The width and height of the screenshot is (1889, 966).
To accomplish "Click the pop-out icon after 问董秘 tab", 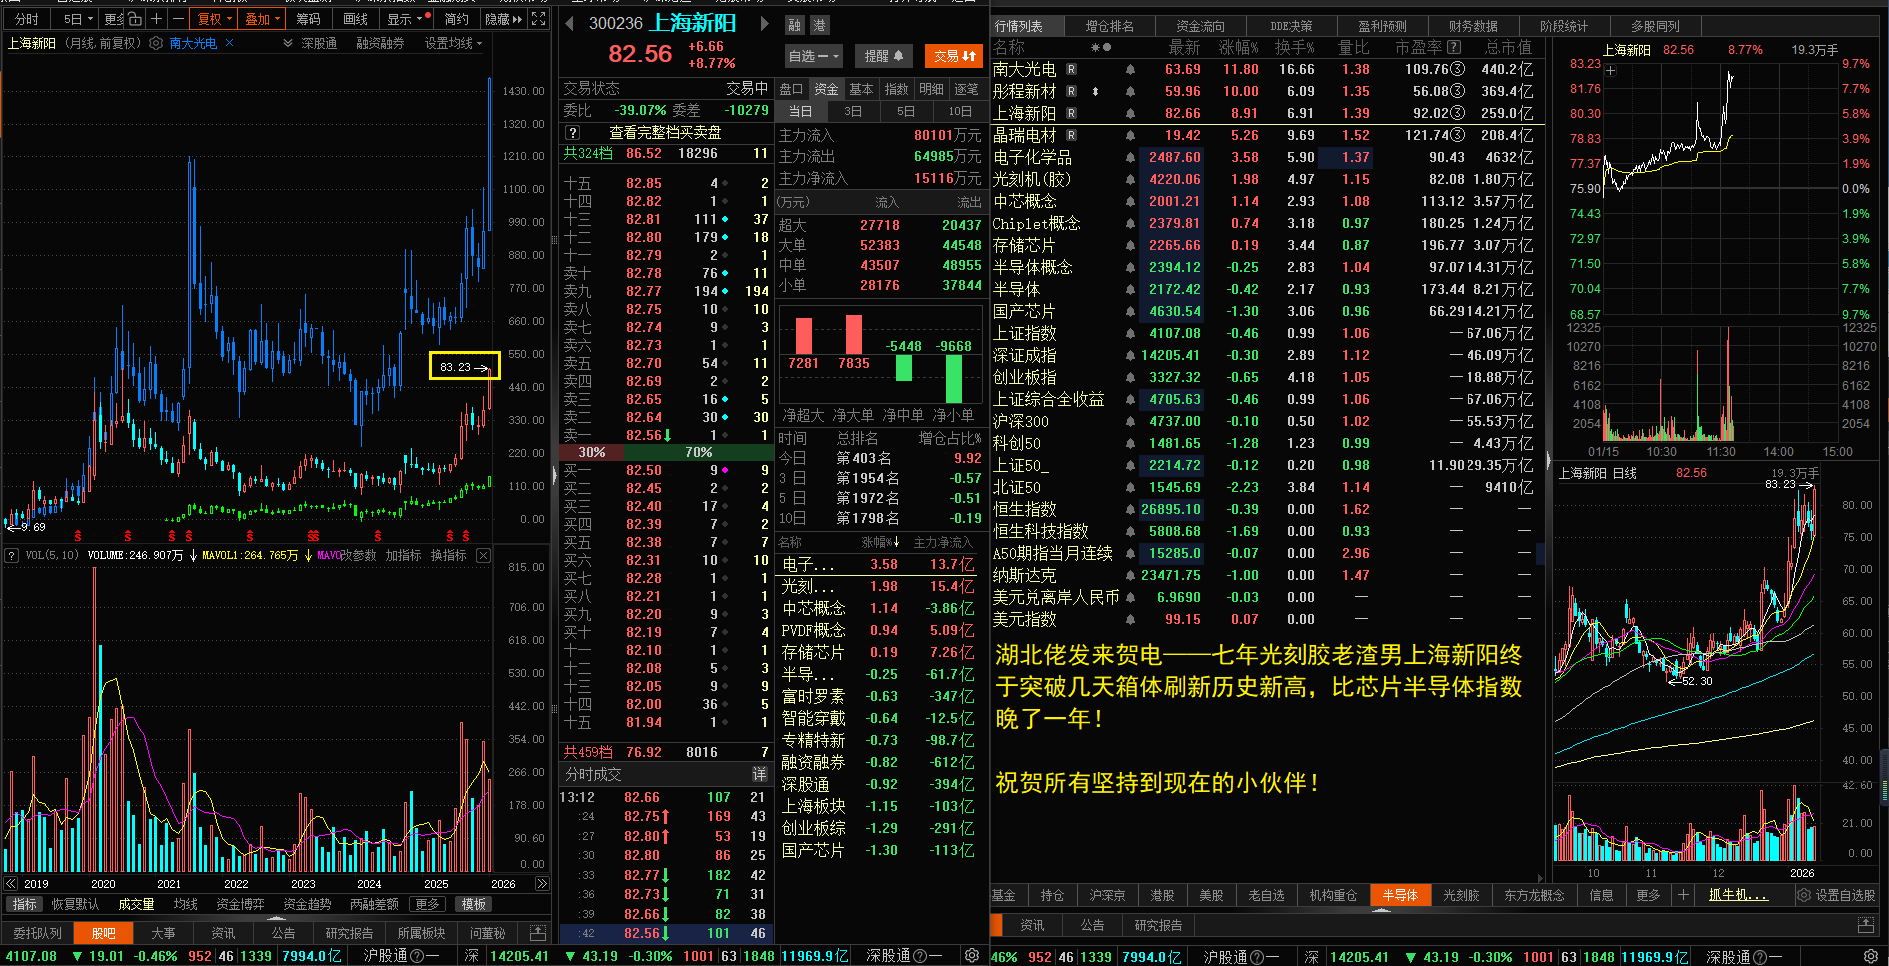I will pyautogui.click(x=538, y=933).
